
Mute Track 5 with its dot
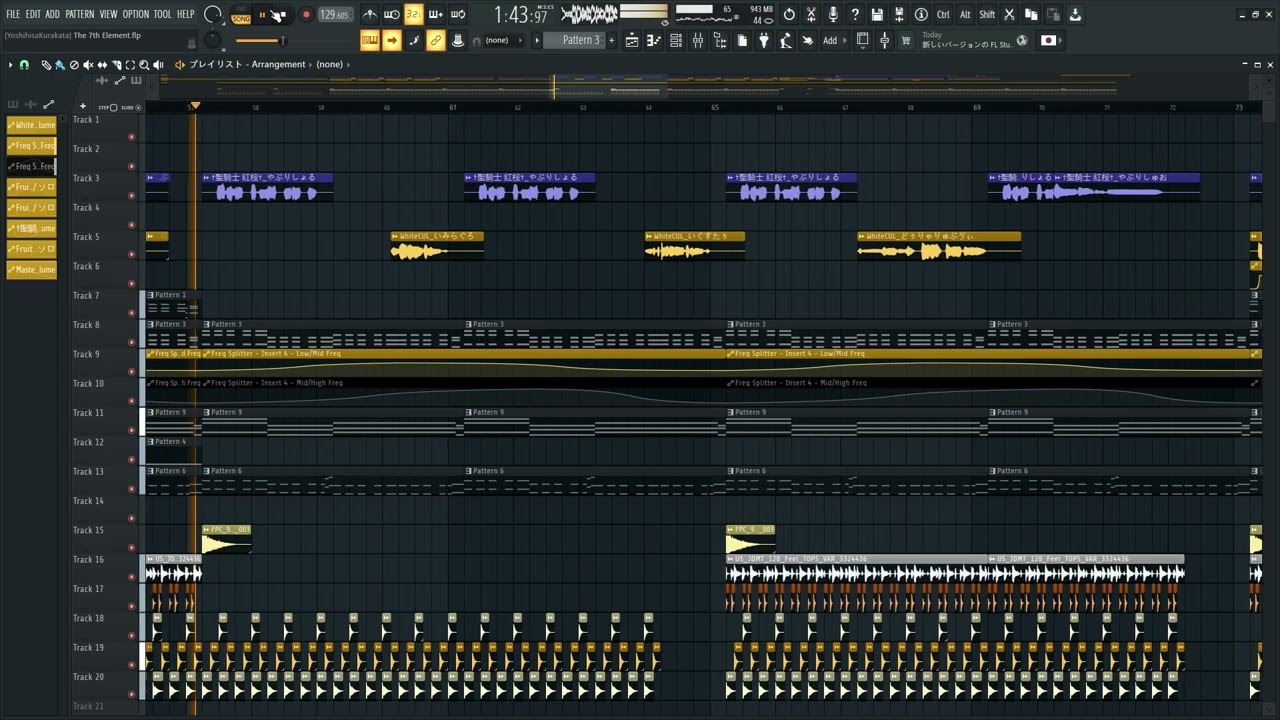(131, 254)
